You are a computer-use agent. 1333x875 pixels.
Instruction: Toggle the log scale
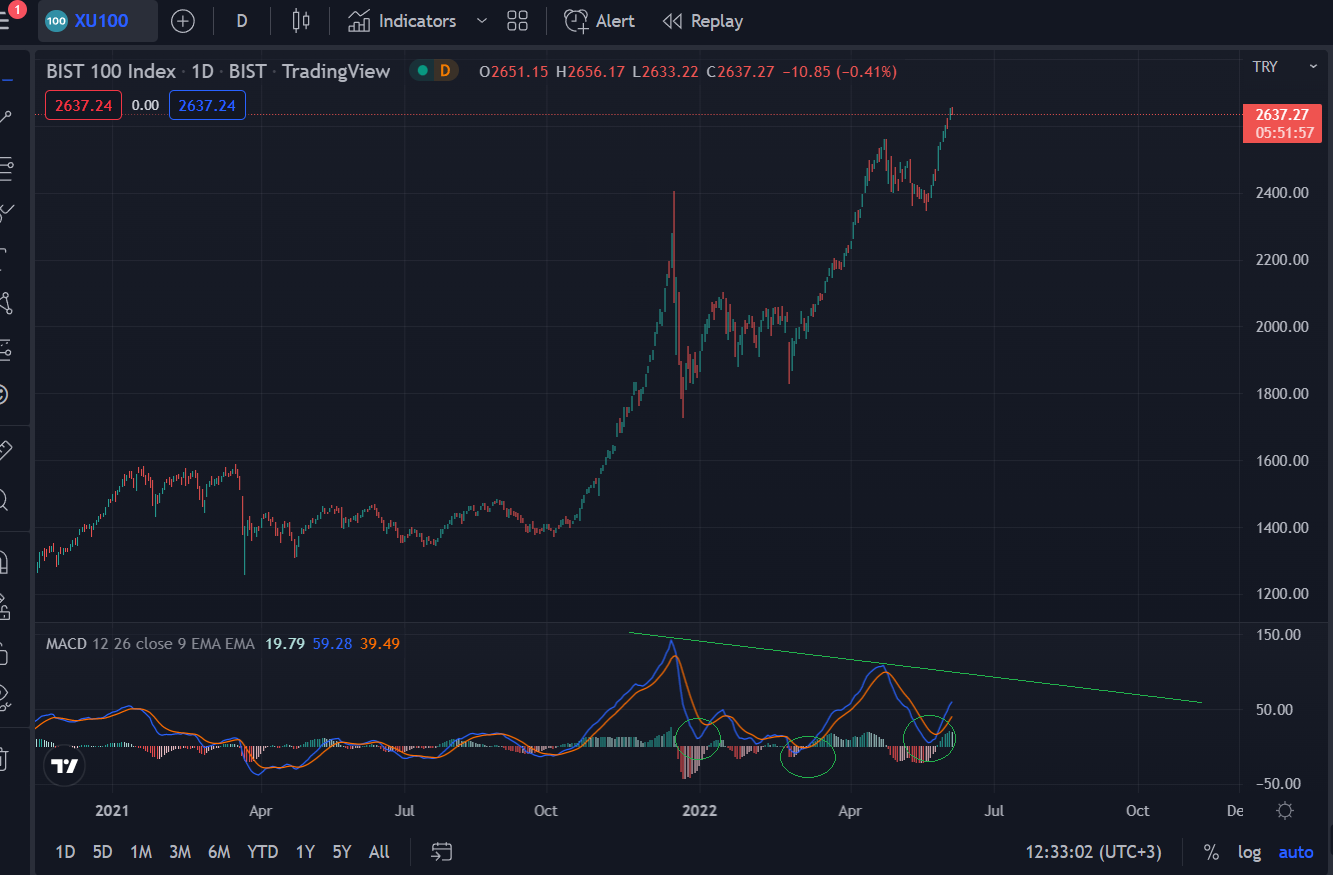1250,852
